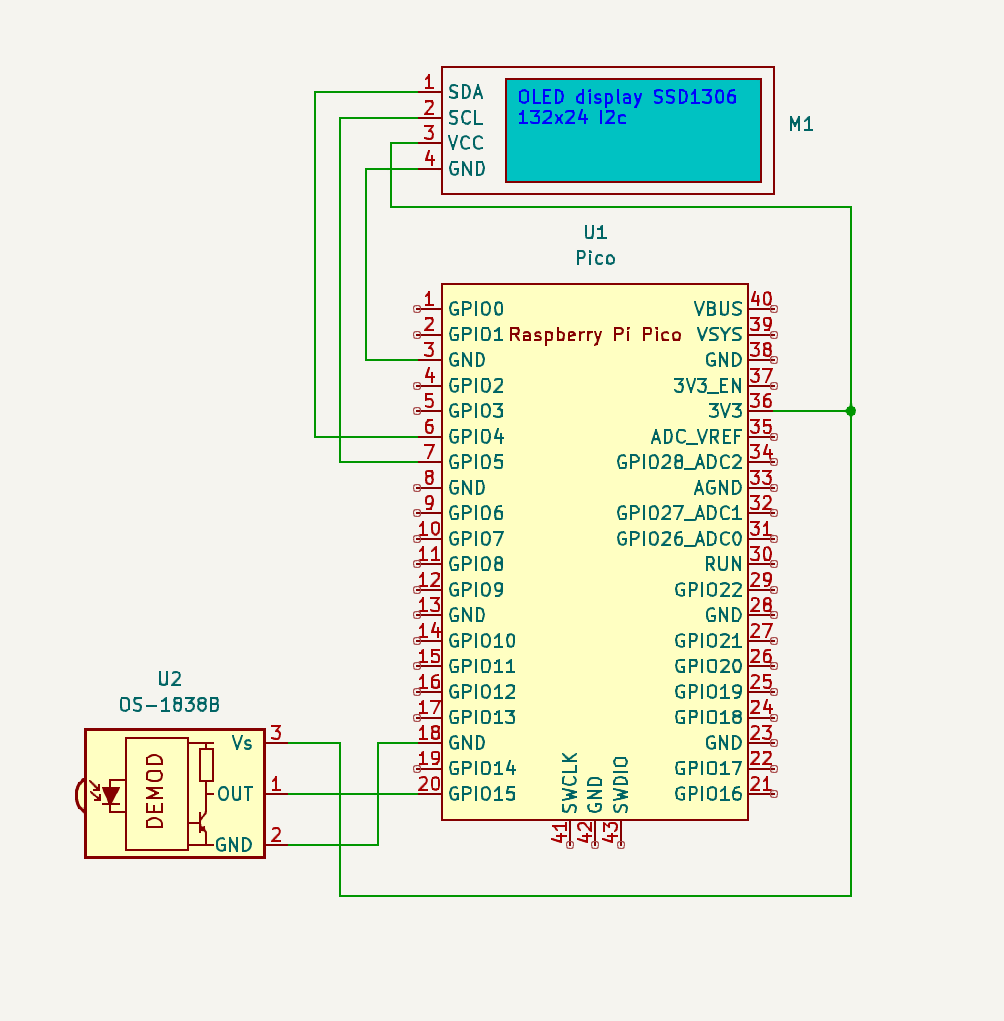1004x1021 pixels.
Task: Click the RUN pin label
Action: [x=723, y=564]
